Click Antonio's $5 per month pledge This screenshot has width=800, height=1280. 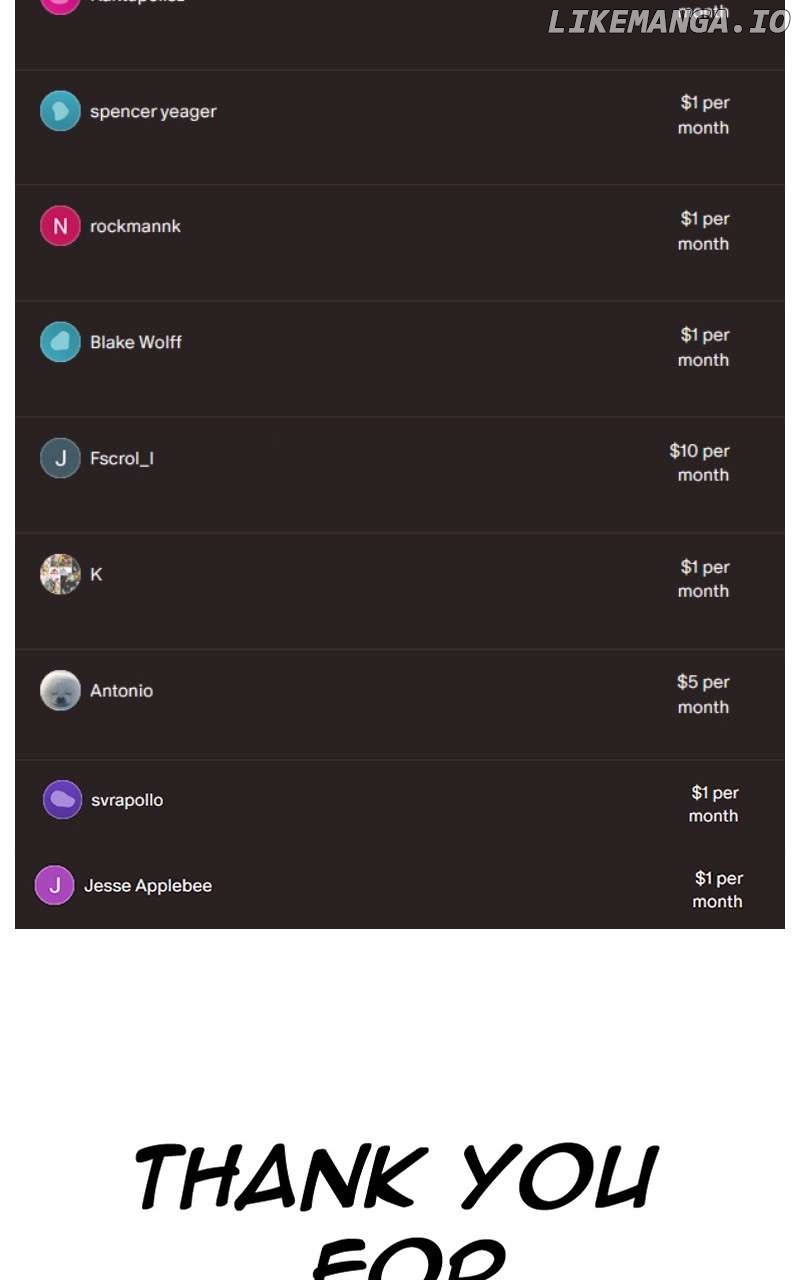pyautogui.click(x=703, y=694)
